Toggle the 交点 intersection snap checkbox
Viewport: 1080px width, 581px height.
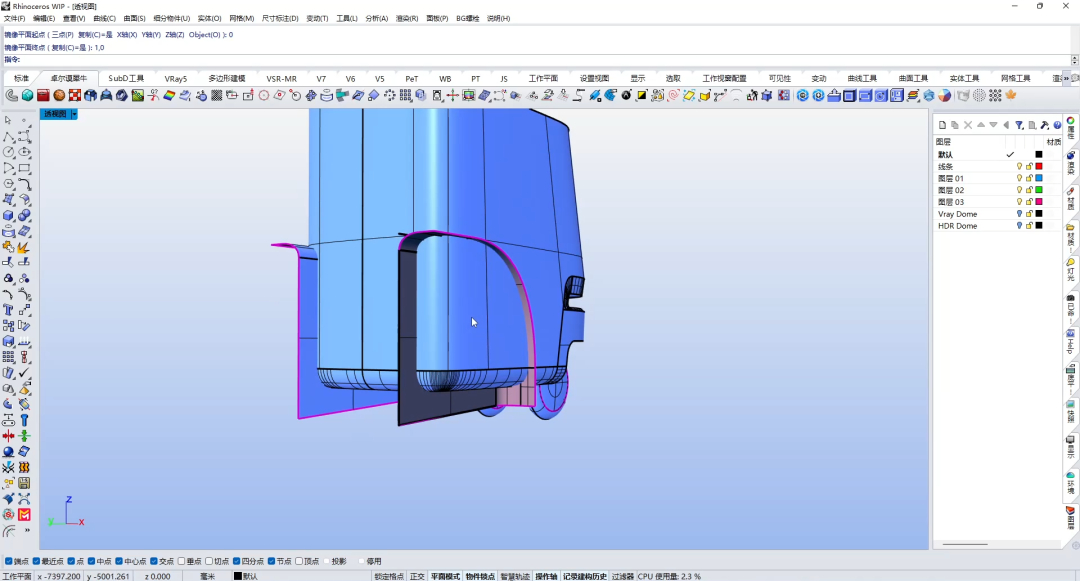[154, 561]
